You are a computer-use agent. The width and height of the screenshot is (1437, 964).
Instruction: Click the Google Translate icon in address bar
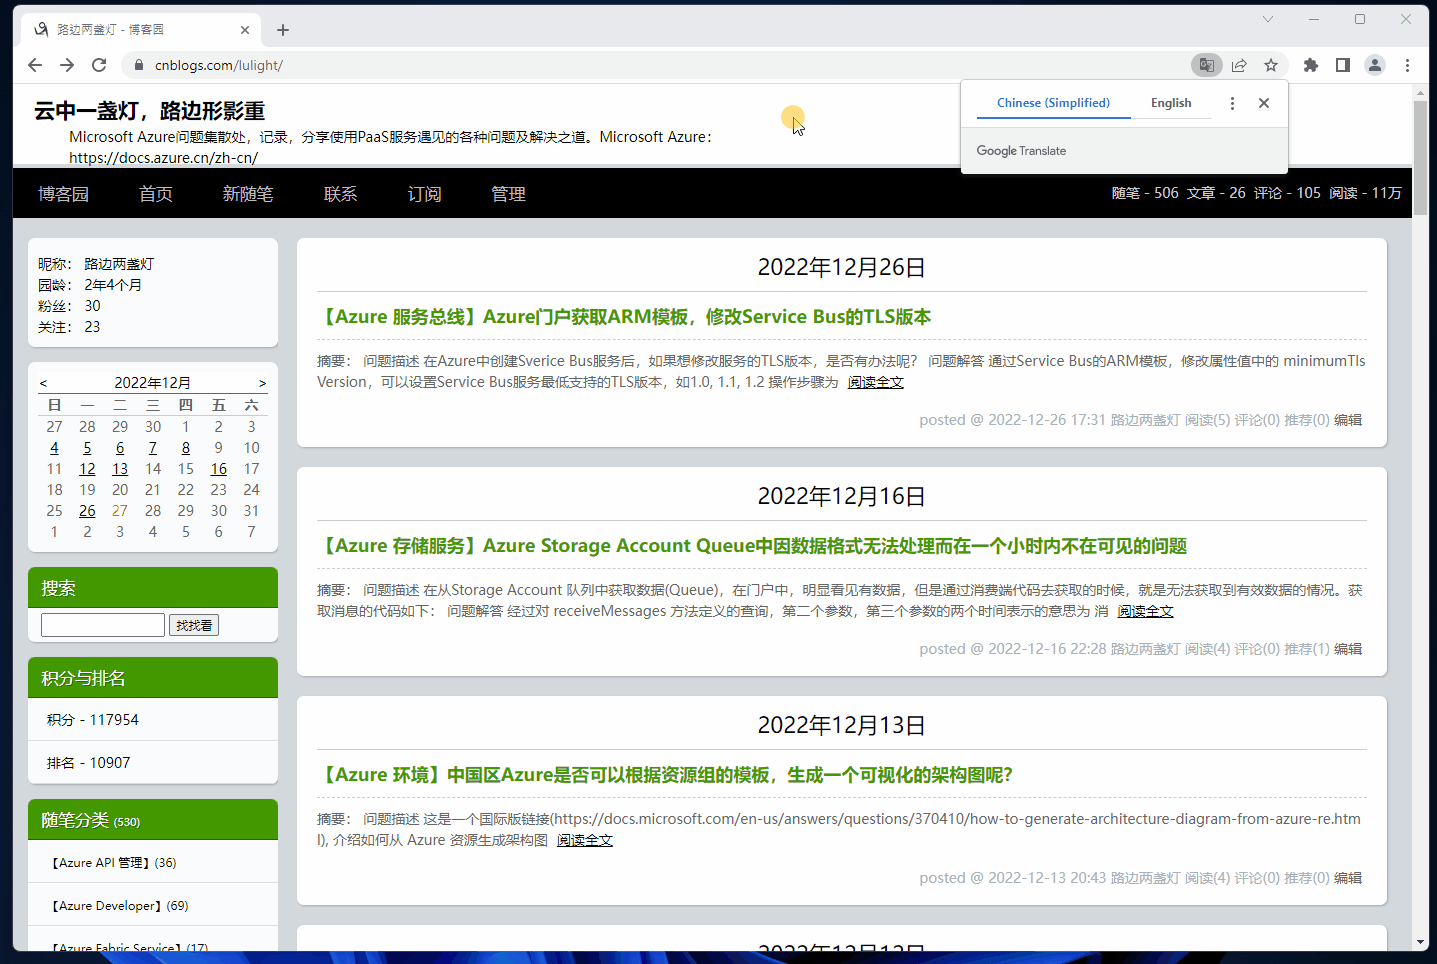tap(1207, 65)
